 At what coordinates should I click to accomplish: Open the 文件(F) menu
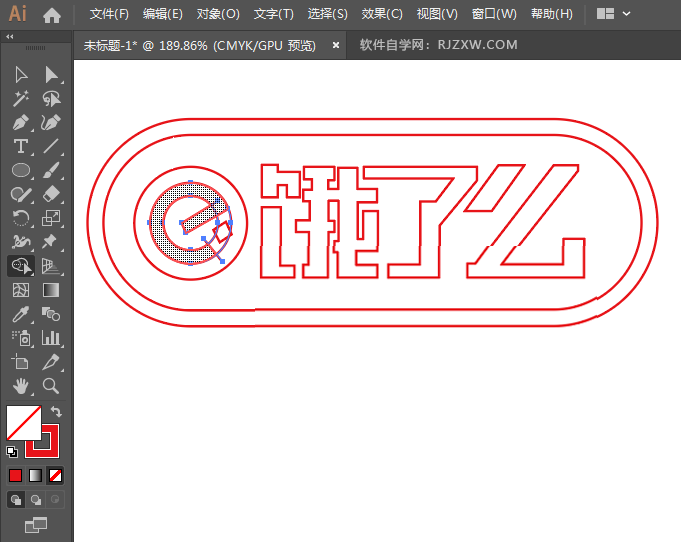(109, 14)
